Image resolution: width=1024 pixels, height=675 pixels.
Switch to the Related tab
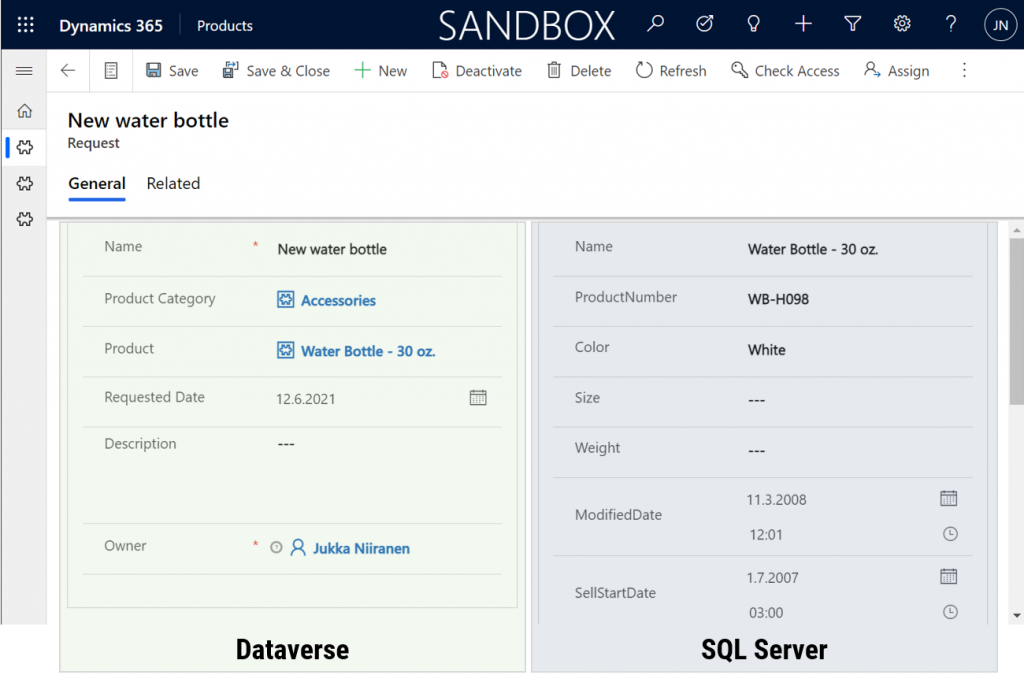tap(173, 183)
